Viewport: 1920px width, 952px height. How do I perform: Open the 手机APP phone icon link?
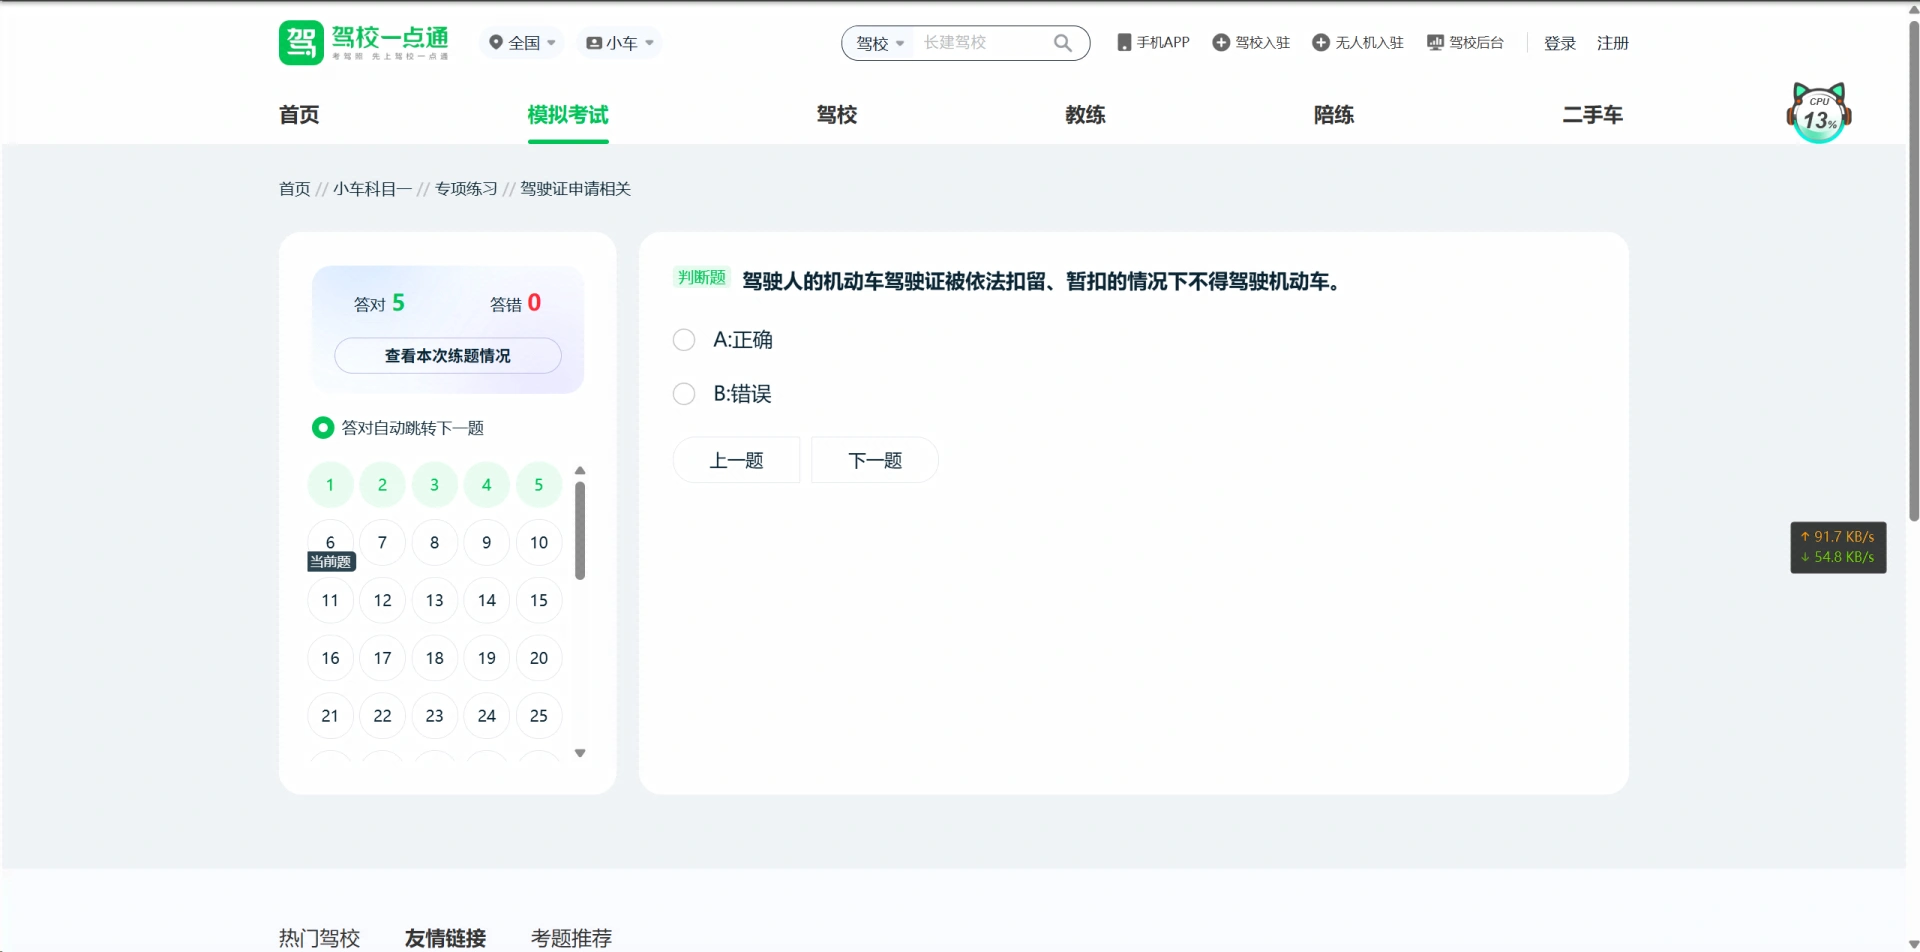point(1124,43)
